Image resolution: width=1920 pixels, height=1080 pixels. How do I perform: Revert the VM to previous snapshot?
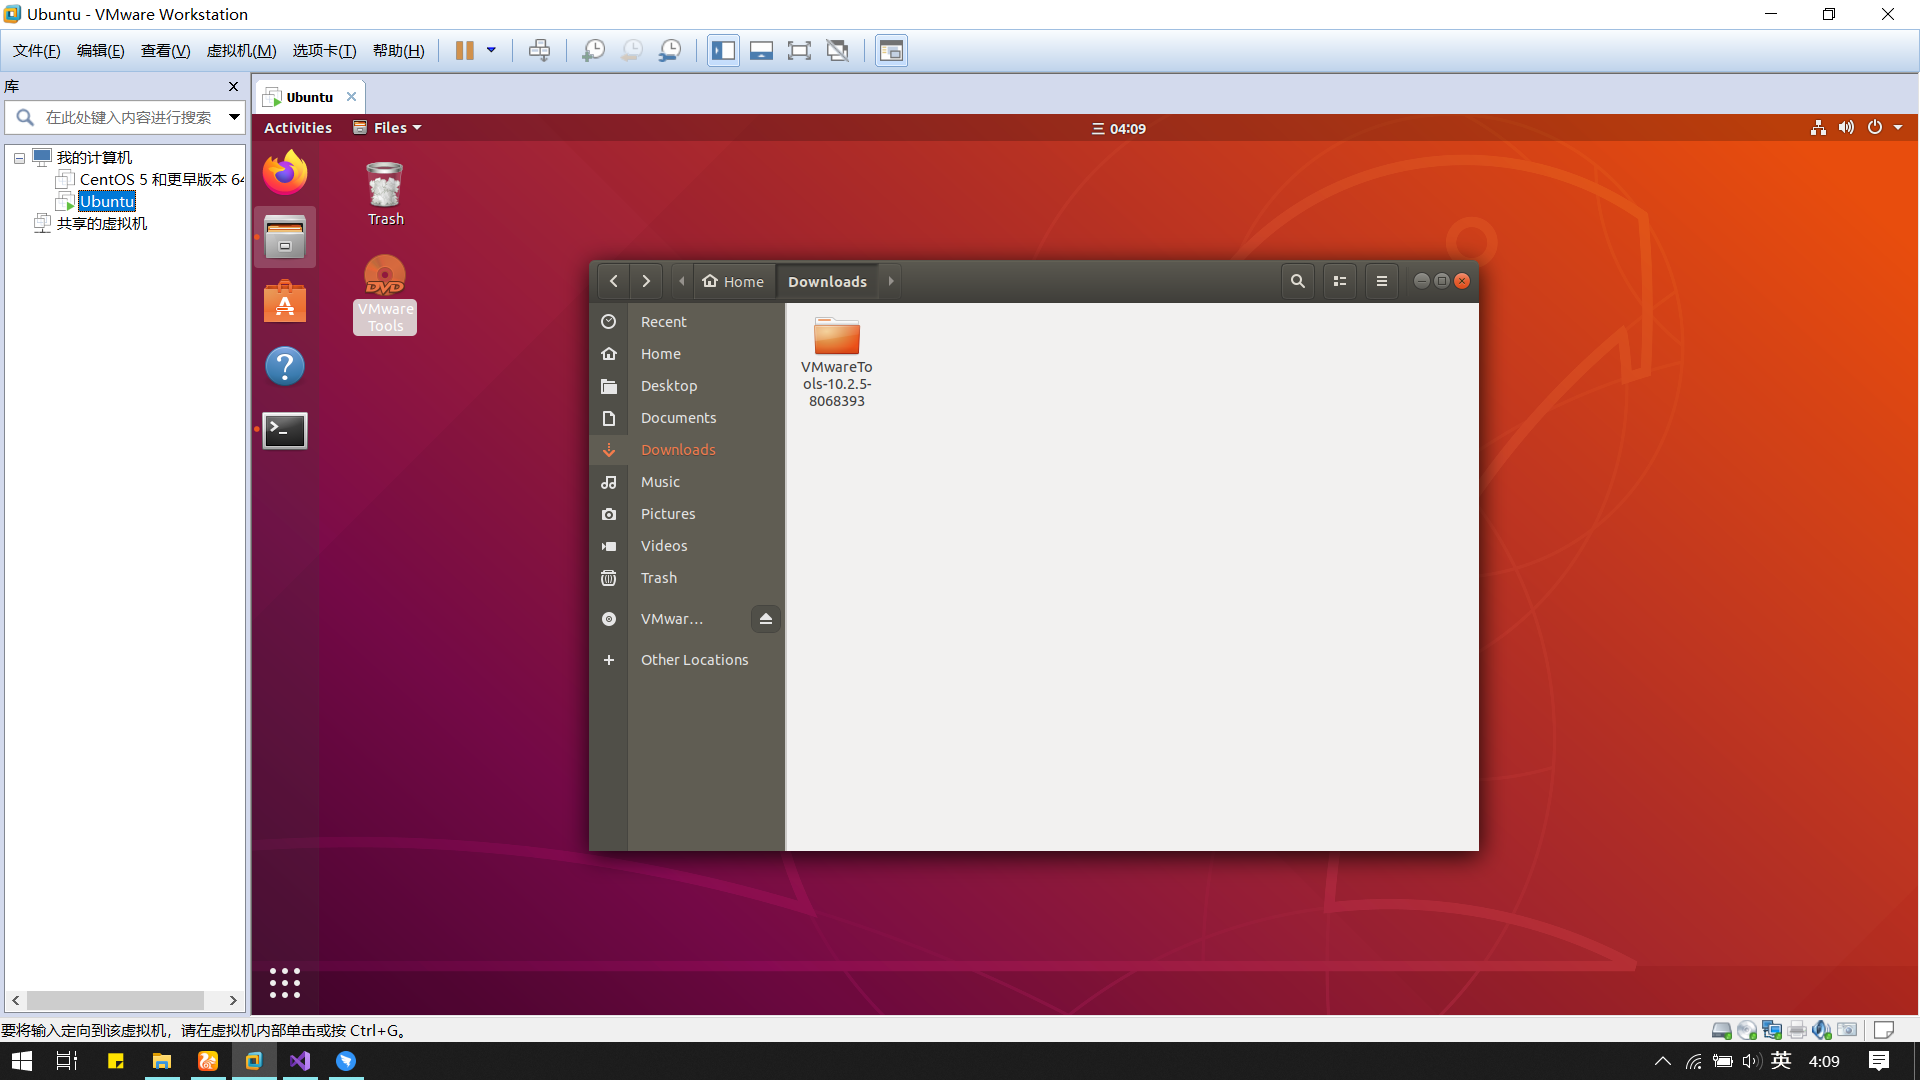631,51
